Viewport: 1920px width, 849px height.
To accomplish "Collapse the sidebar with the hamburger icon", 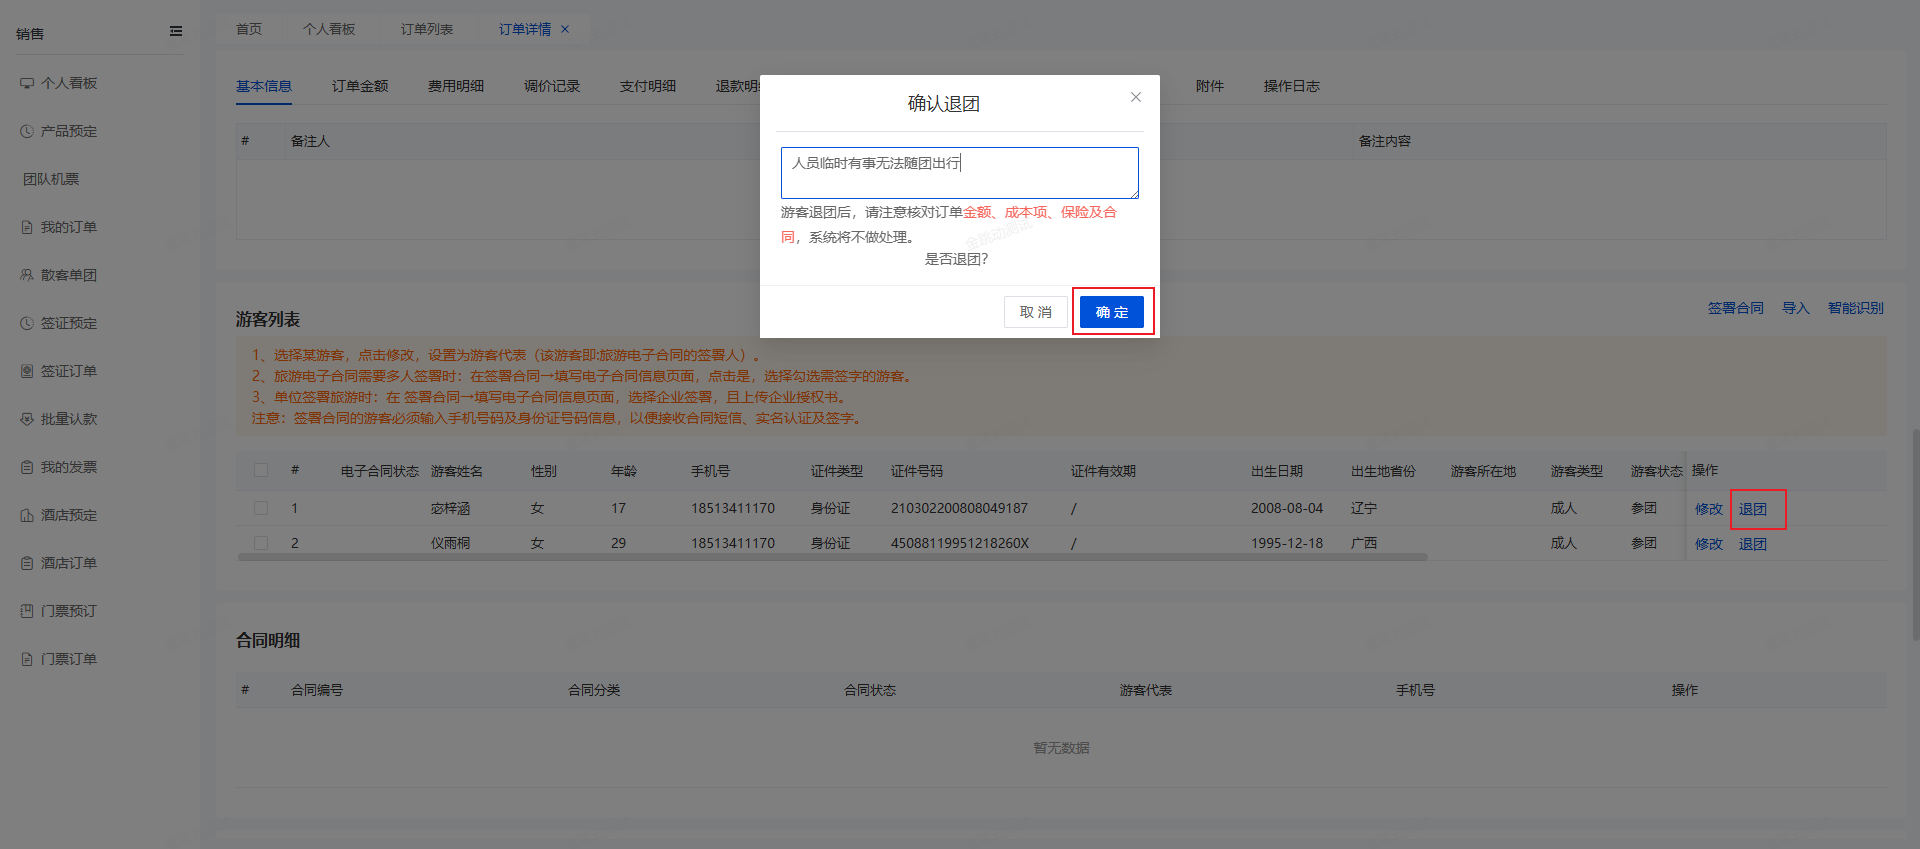I will pos(176,32).
